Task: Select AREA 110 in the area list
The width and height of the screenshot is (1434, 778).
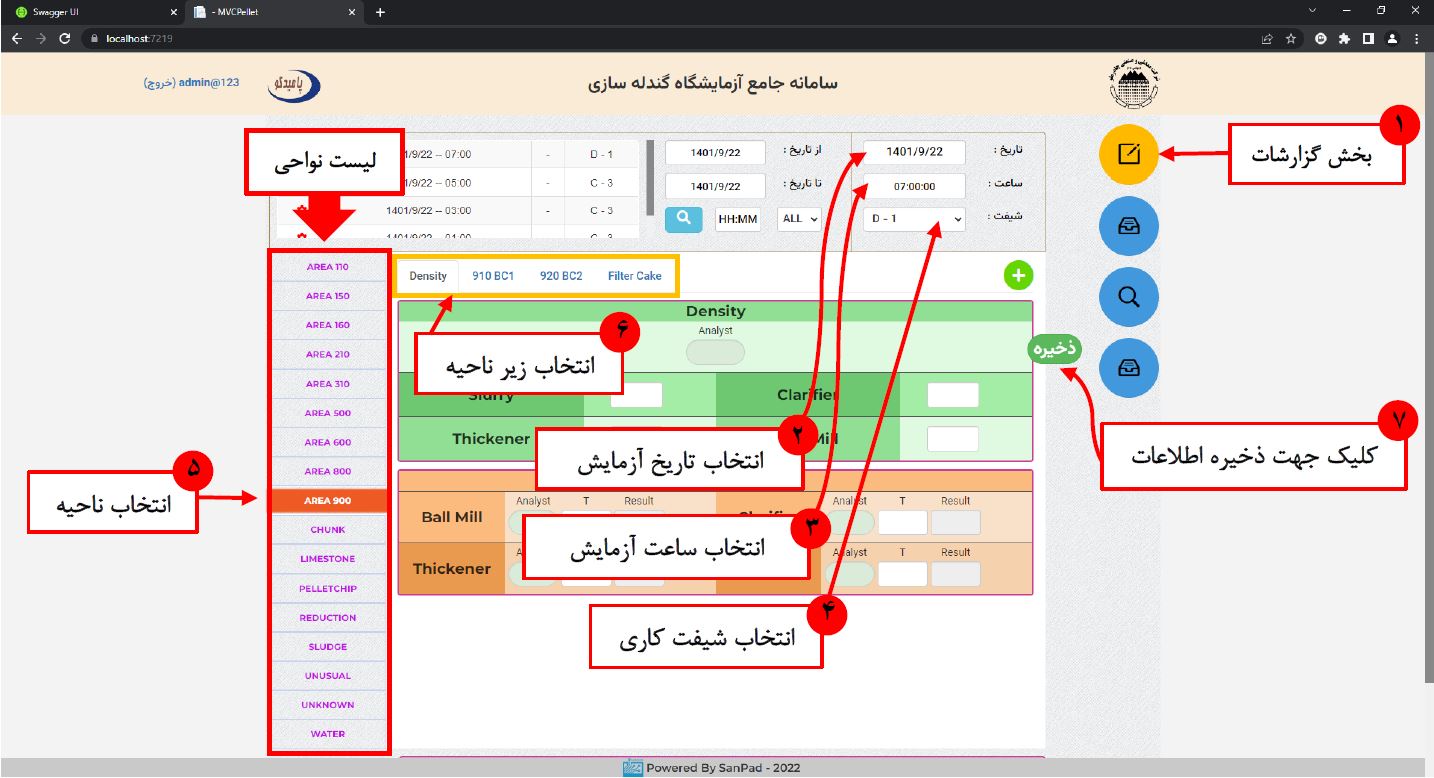Action: (x=327, y=267)
